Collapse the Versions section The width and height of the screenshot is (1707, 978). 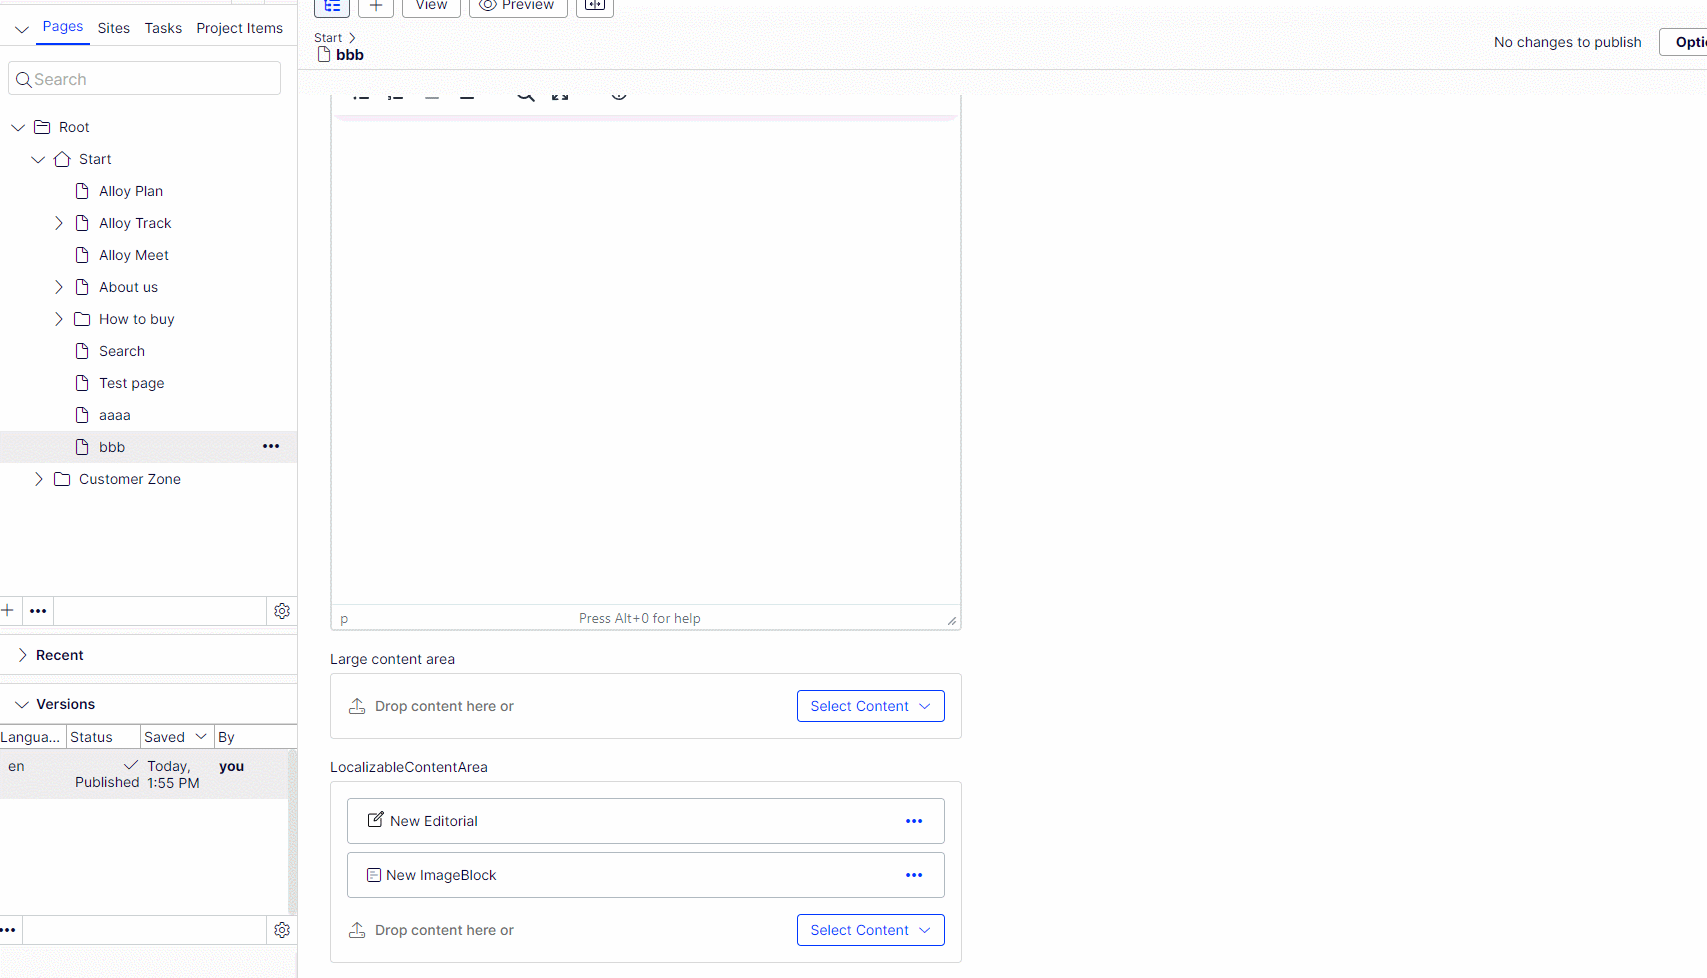point(22,703)
